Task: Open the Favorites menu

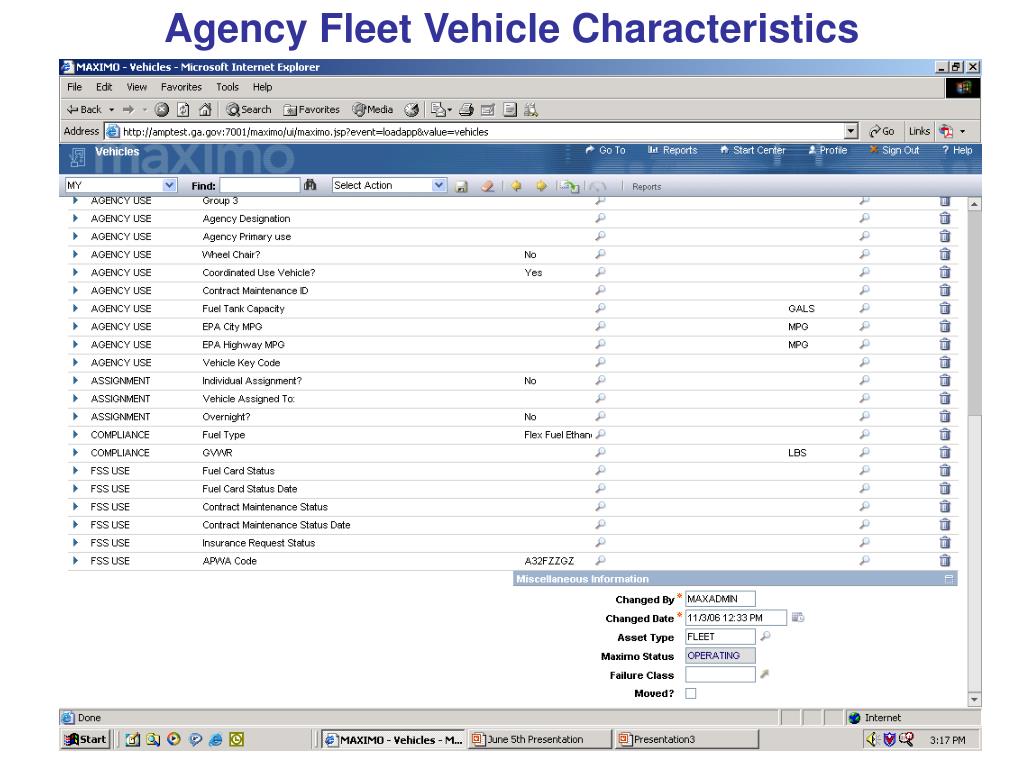Action: click(181, 87)
